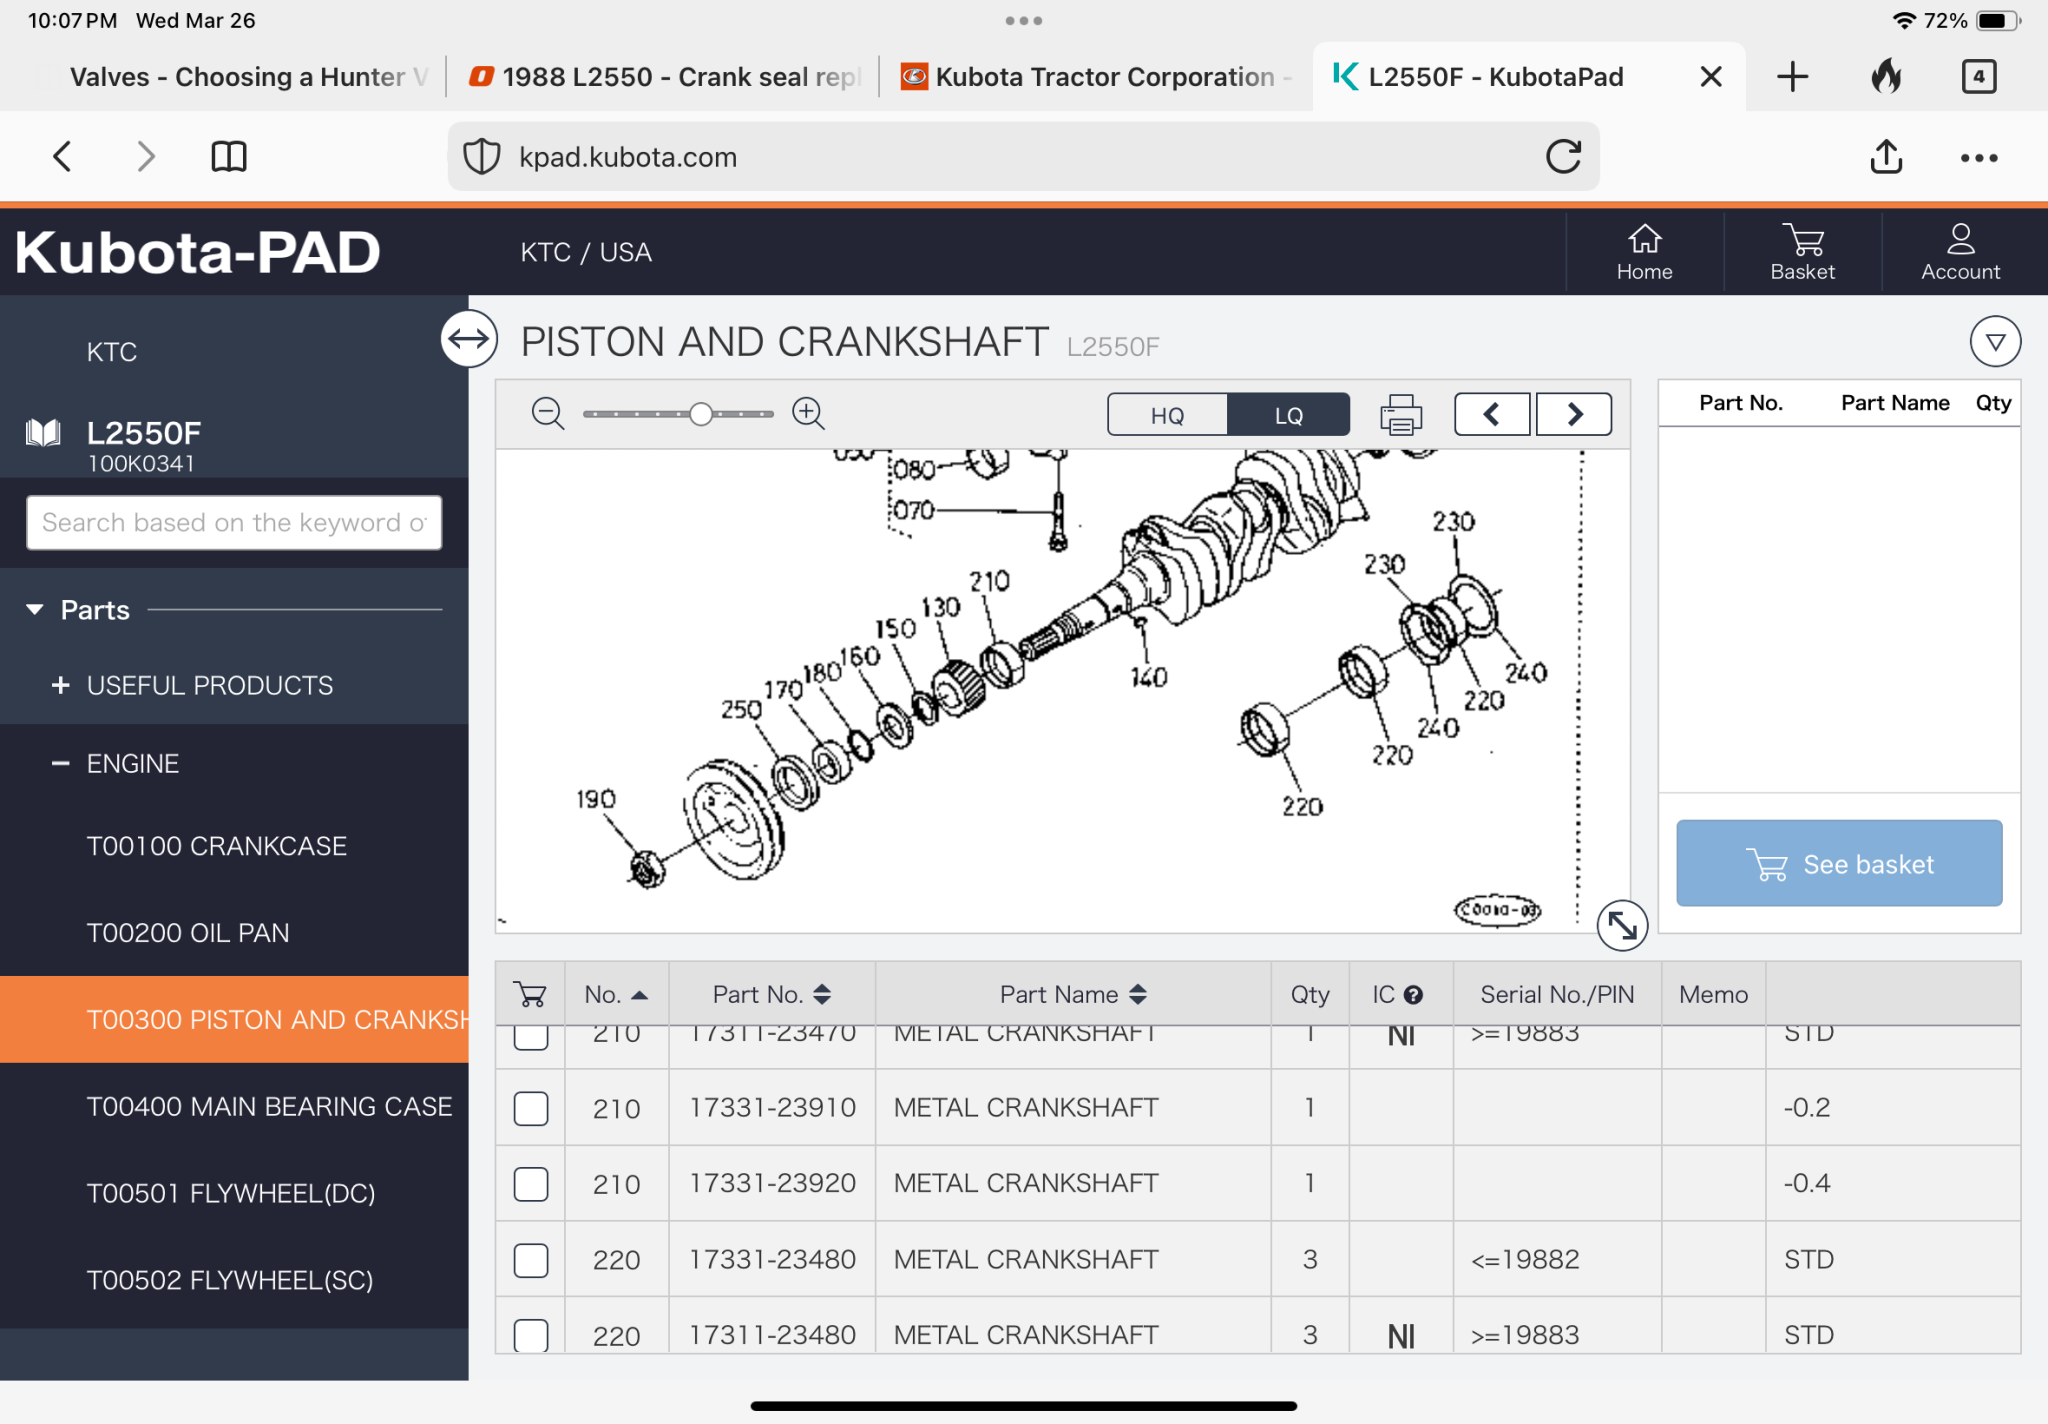
Task: Open the browser more options menu
Action: (x=1979, y=157)
